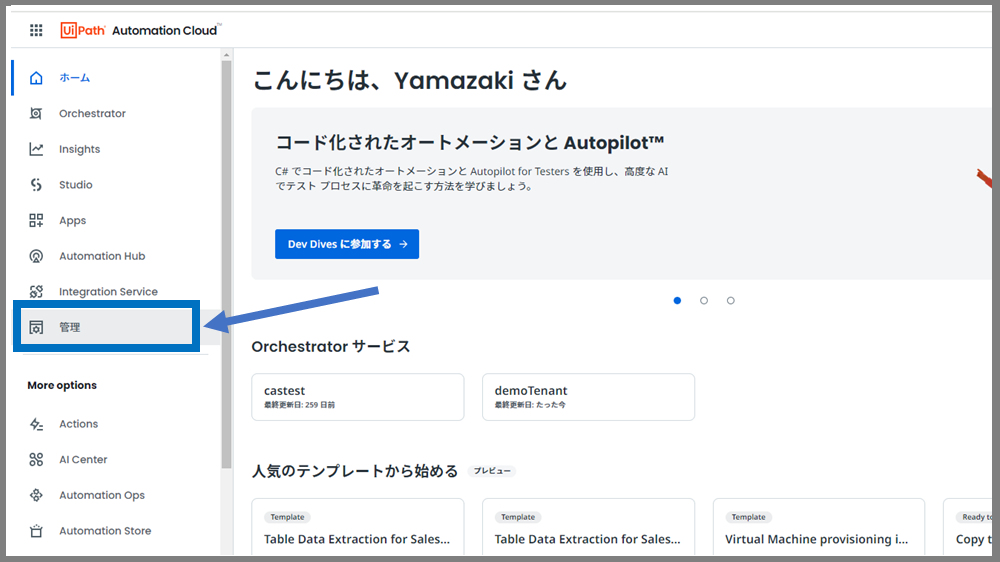Click the Orchestrator サービス heading
1000x562 pixels.
[x=330, y=346]
